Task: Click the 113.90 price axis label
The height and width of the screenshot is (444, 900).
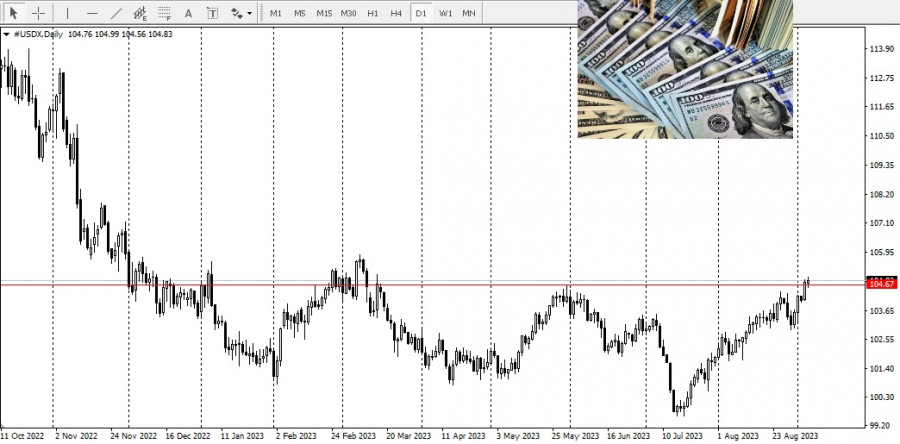Action: [x=882, y=49]
